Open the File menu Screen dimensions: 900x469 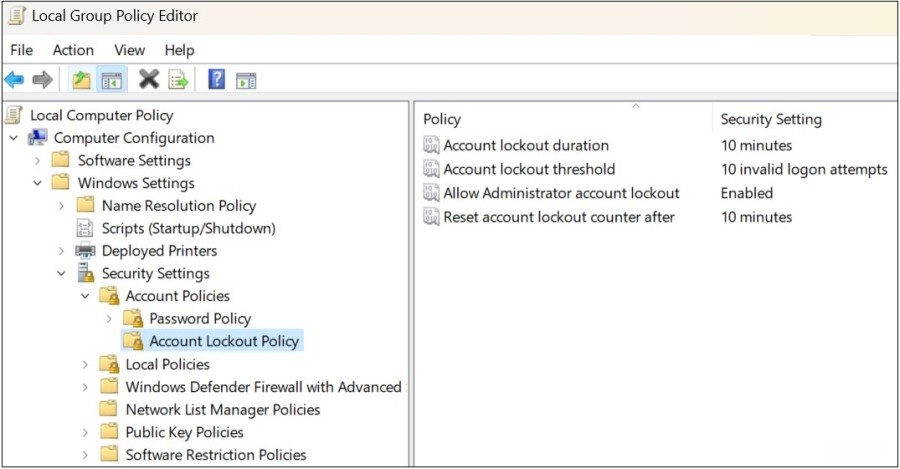22,50
